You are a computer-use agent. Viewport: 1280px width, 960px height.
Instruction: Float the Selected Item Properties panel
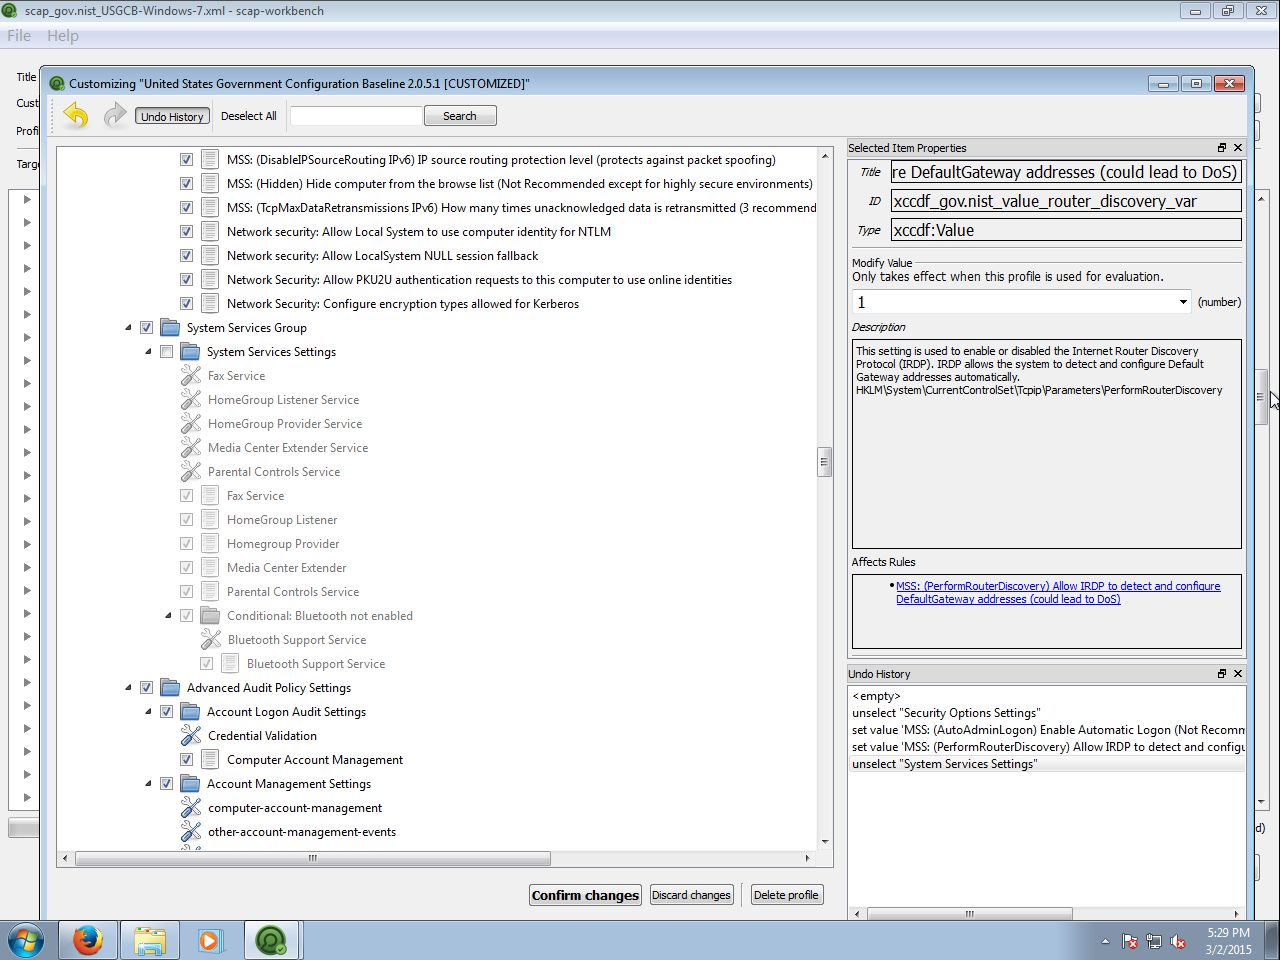coord(1221,148)
